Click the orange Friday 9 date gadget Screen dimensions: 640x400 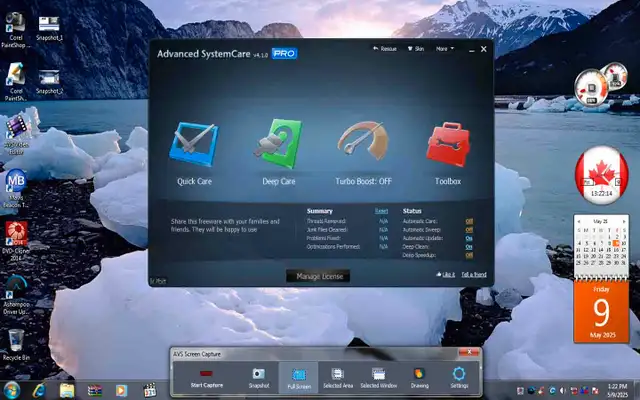click(601, 312)
